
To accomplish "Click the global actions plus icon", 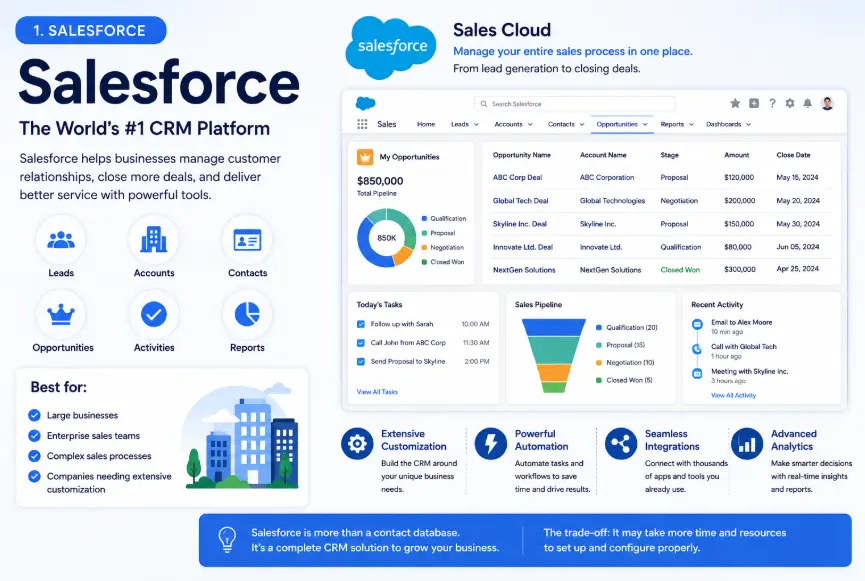I will coord(754,103).
